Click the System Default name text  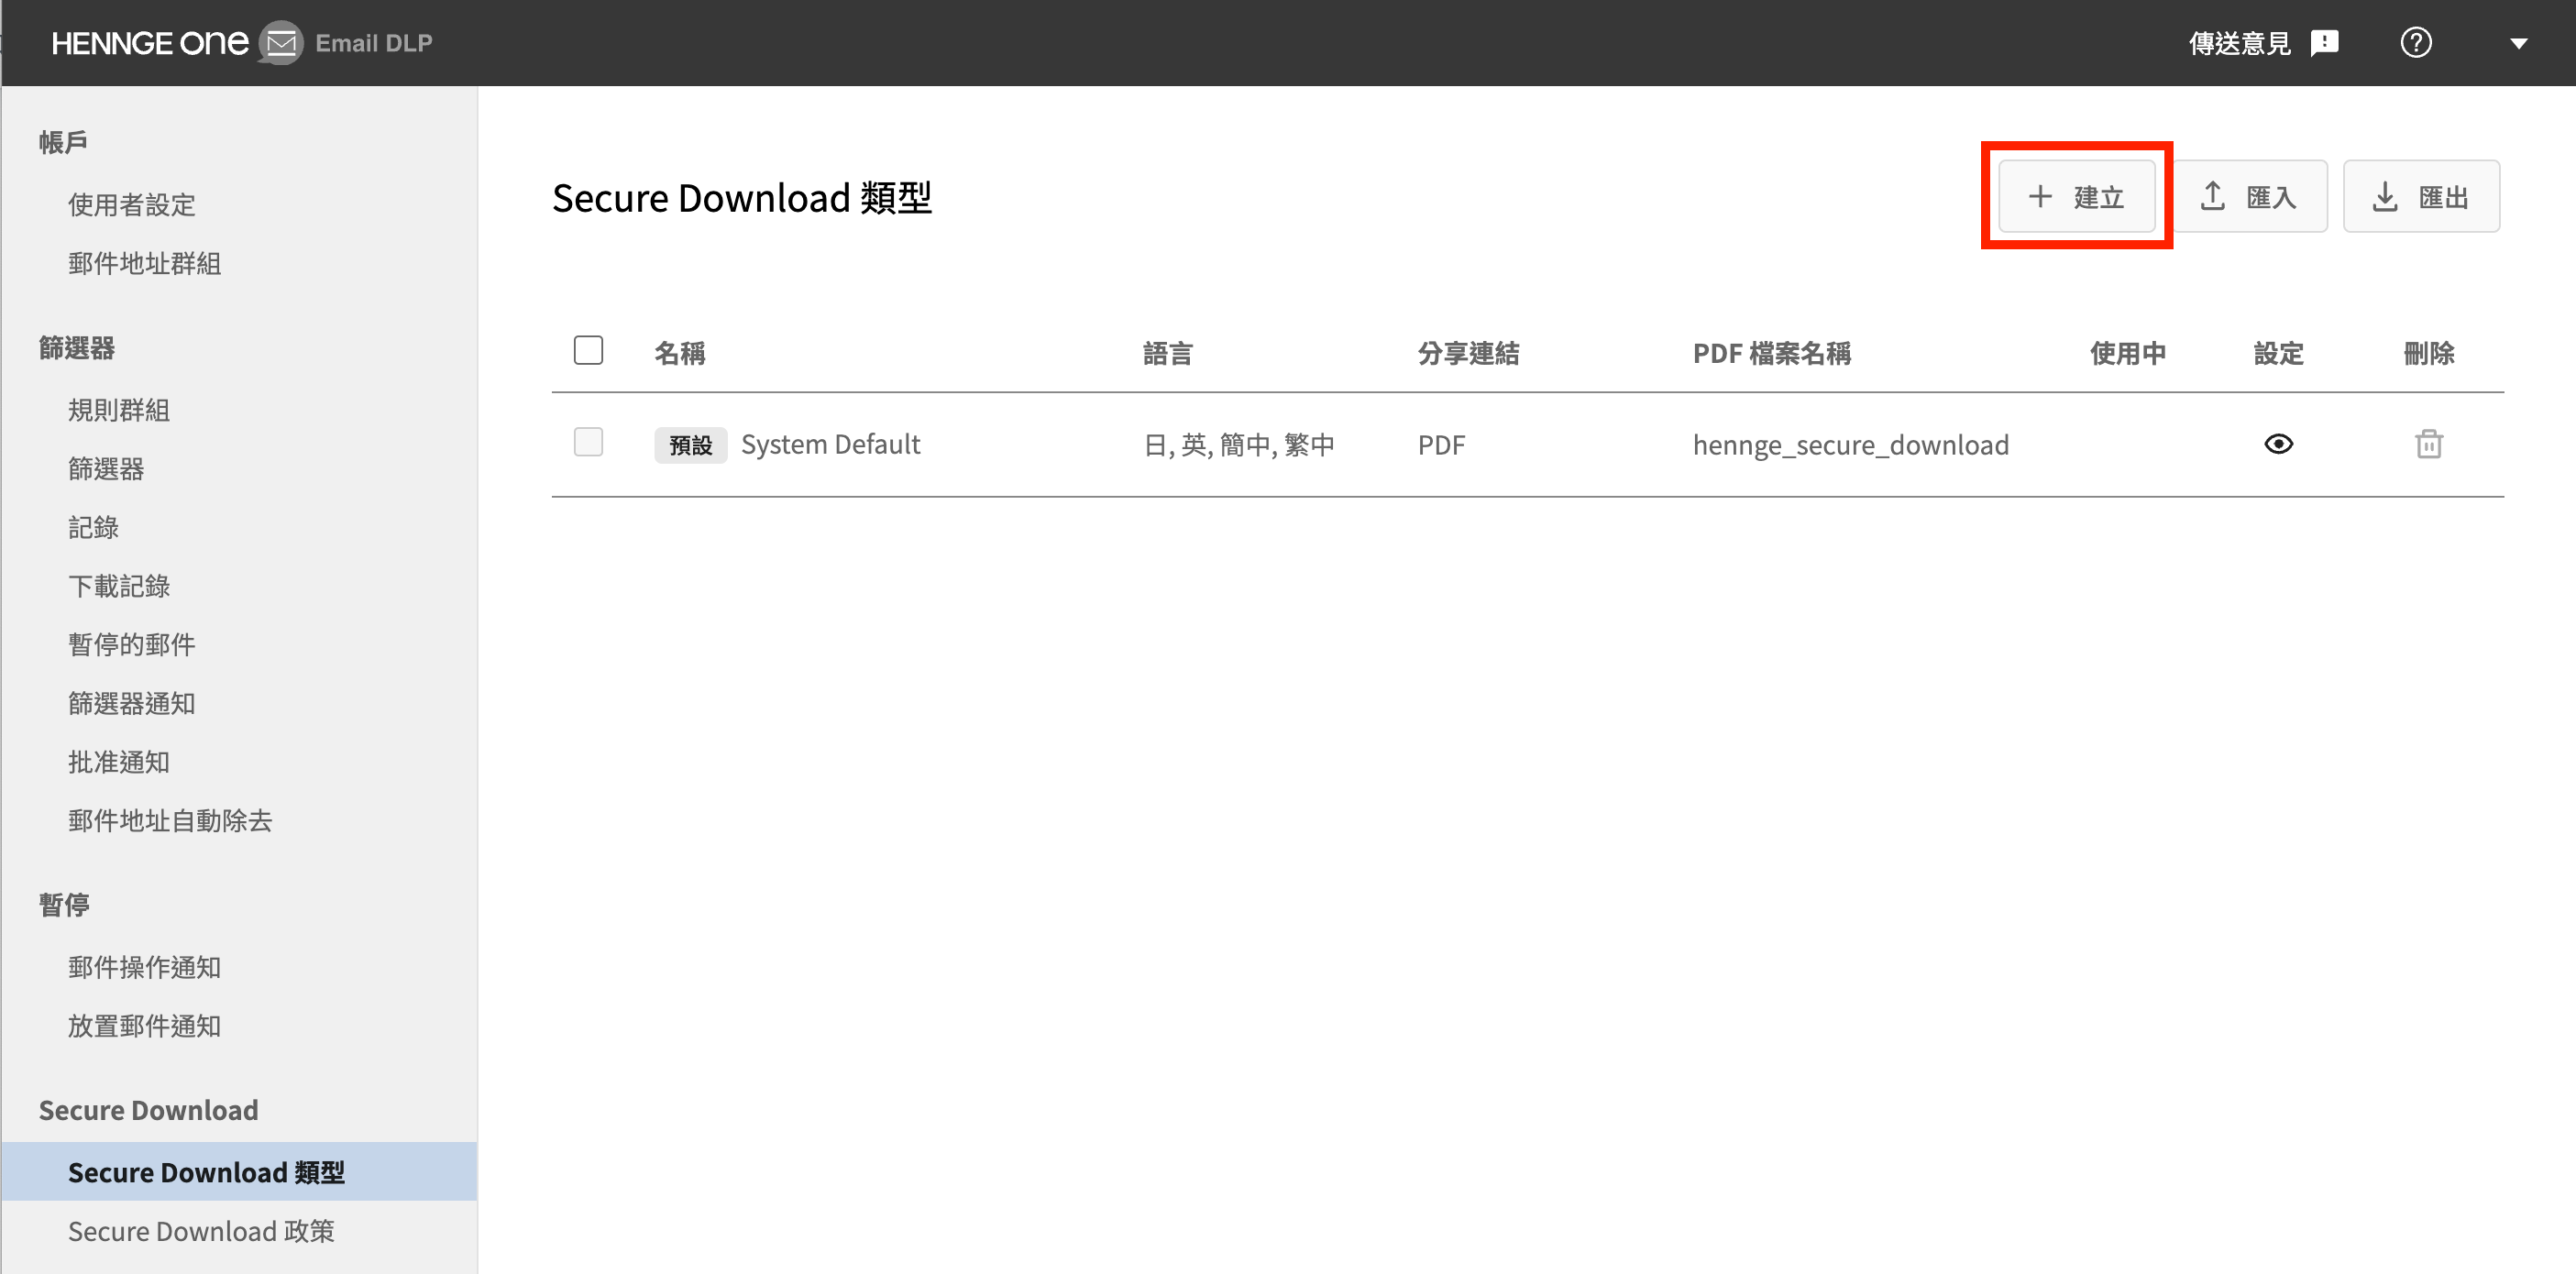click(x=830, y=444)
